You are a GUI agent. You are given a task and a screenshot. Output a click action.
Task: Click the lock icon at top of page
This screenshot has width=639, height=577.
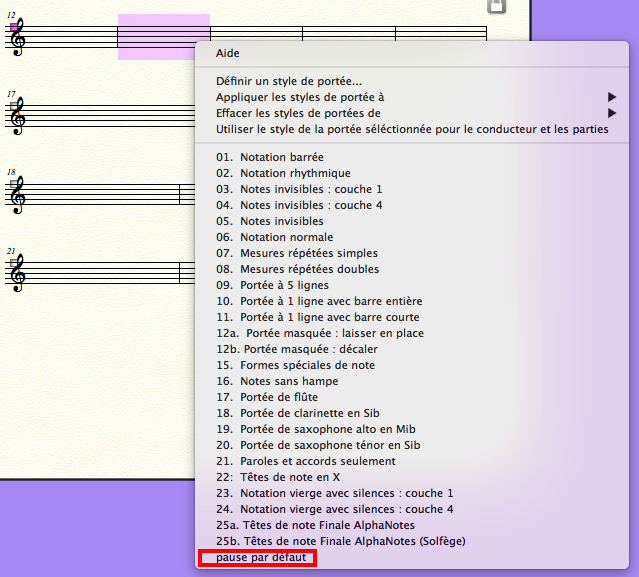pos(496,6)
